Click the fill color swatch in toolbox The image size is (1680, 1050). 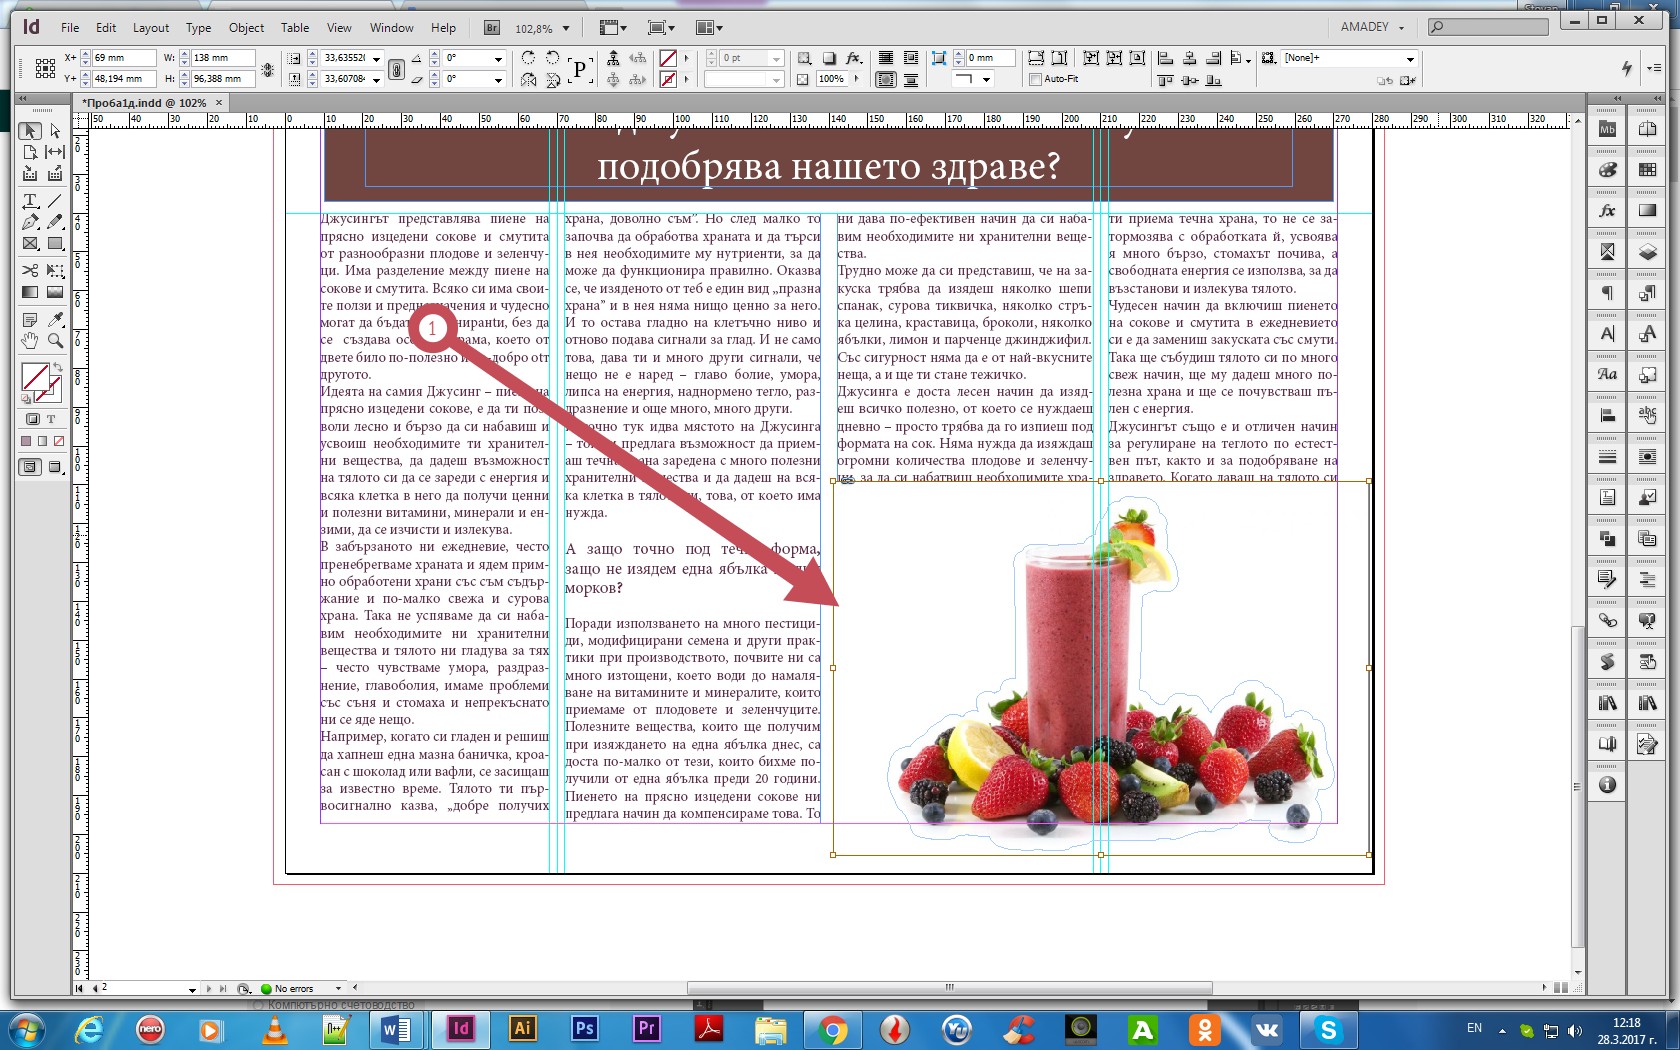(x=34, y=376)
